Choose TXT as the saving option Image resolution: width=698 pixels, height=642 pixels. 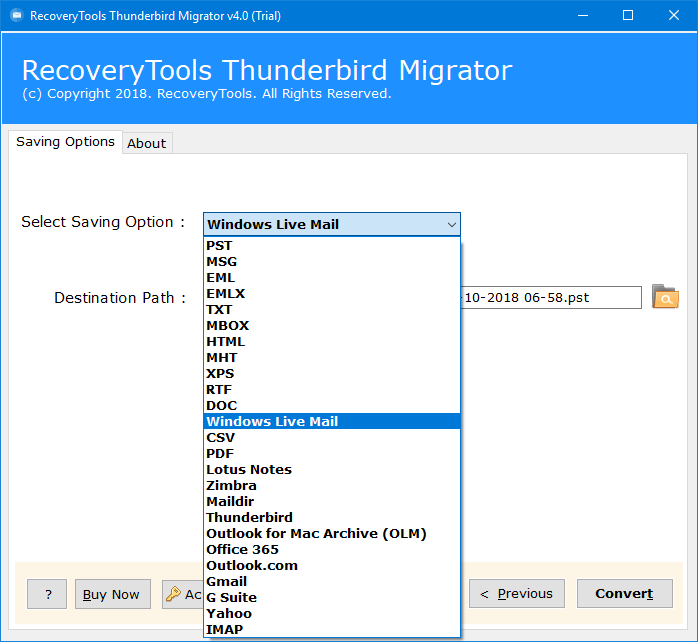click(332, 310)
